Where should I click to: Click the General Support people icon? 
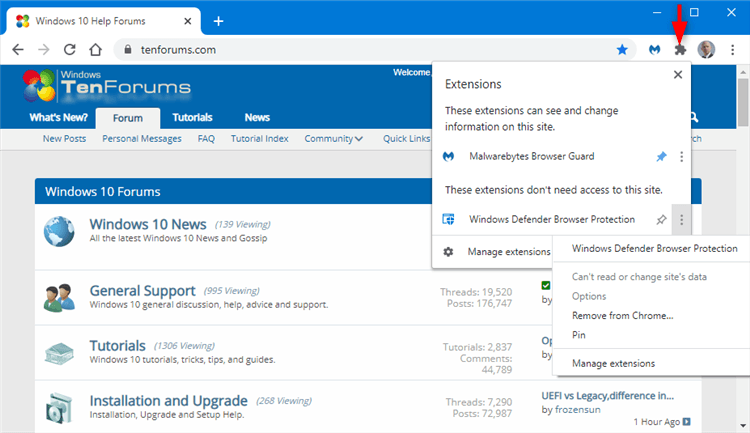59,298
